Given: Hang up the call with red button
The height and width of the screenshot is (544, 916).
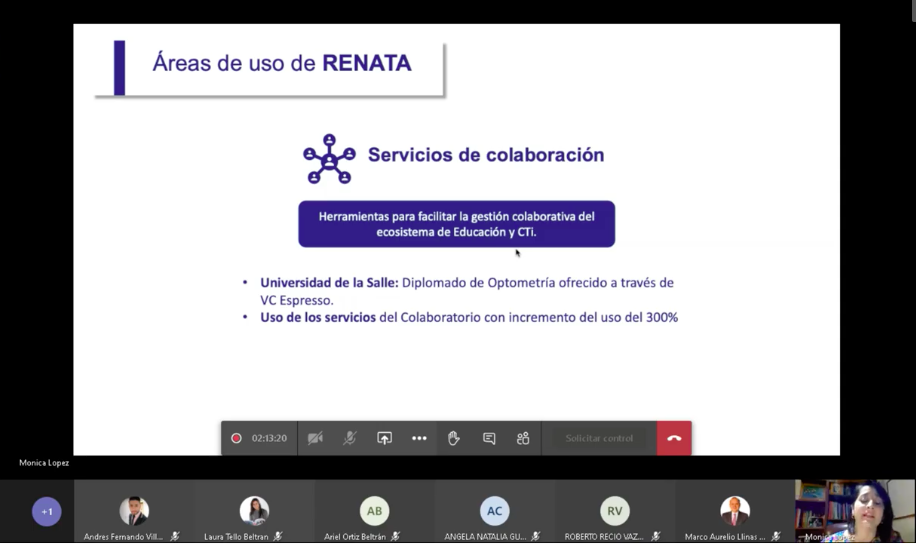Looking at the screenshot, I should point(674,438).
